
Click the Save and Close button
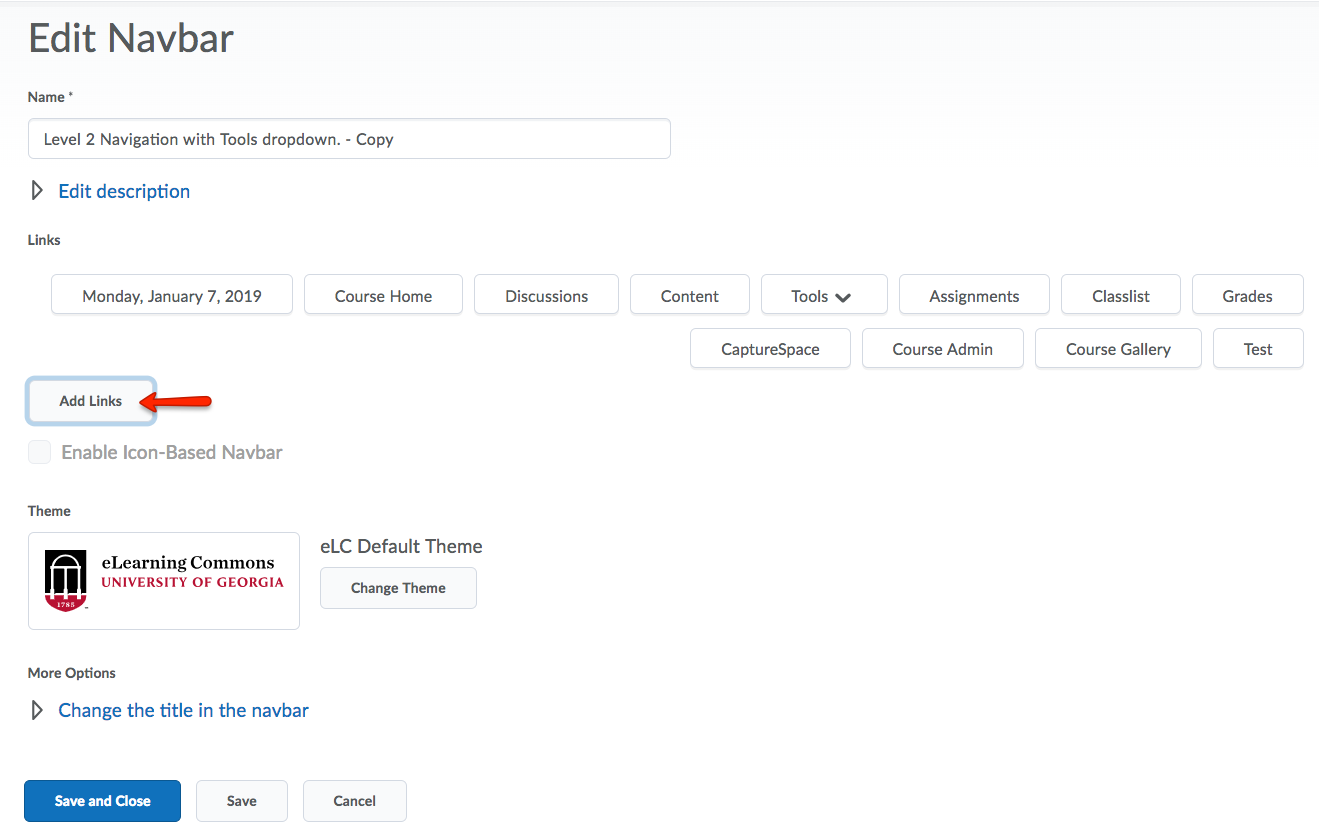click(102, 801)
